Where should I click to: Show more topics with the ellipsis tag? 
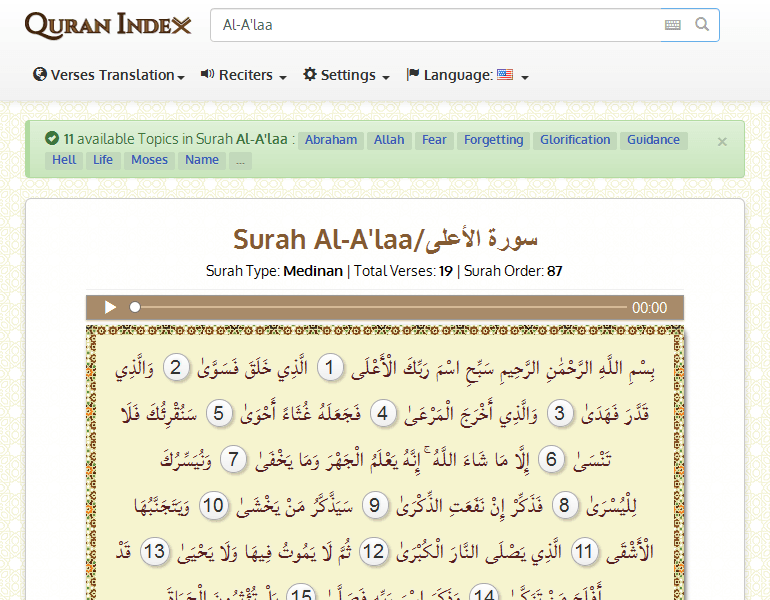click(239, 160)
